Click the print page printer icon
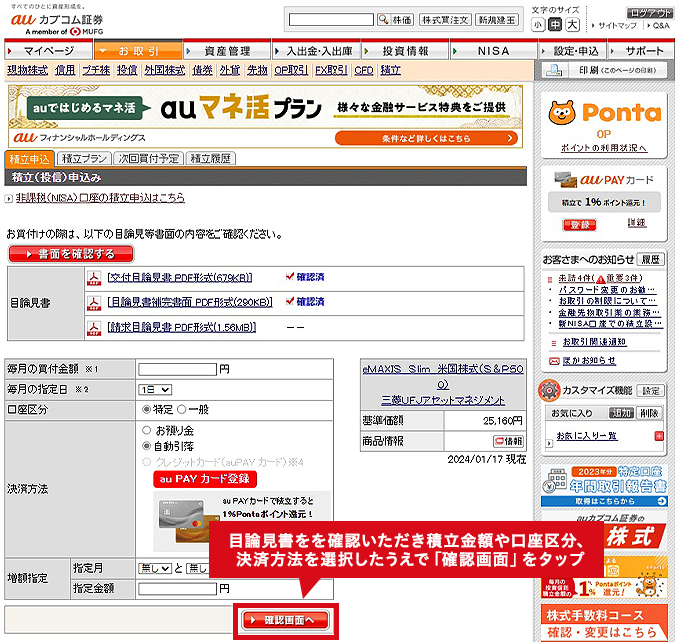680x642 pixels. tap(554, 70)
